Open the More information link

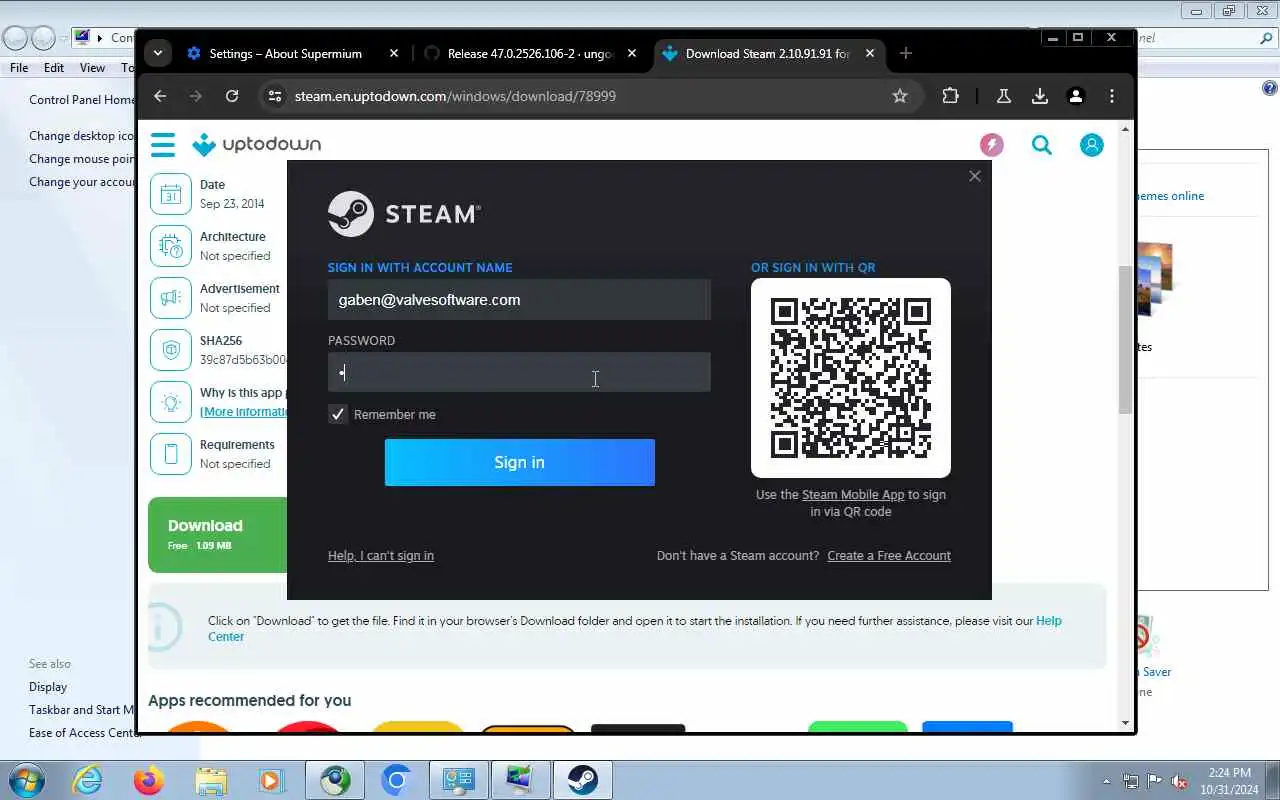coord(244,412)
